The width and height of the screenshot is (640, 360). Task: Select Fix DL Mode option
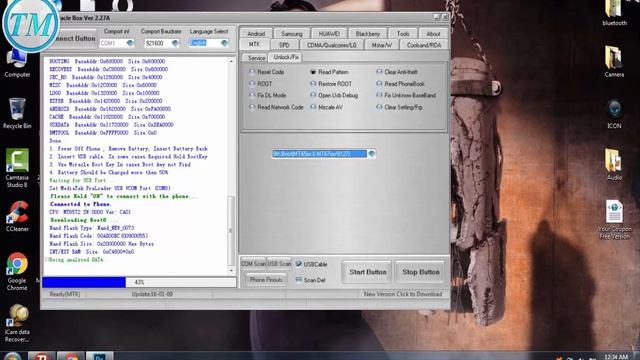252,95
